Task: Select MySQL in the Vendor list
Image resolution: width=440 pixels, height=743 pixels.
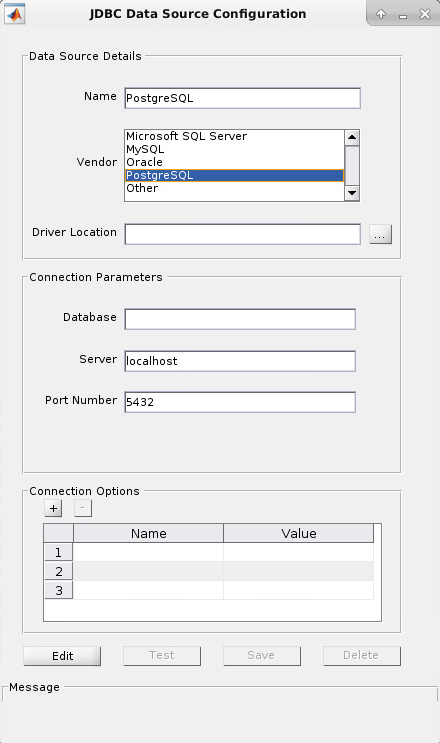Action: (234, 149)
